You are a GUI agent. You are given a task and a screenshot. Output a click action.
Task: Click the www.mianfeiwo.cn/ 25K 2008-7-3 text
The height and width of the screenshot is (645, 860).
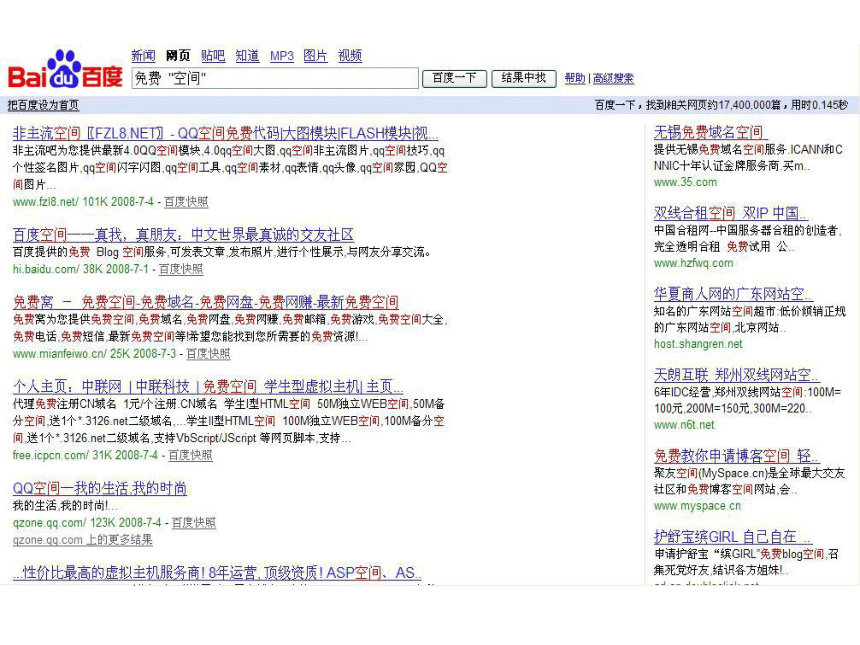94,354
